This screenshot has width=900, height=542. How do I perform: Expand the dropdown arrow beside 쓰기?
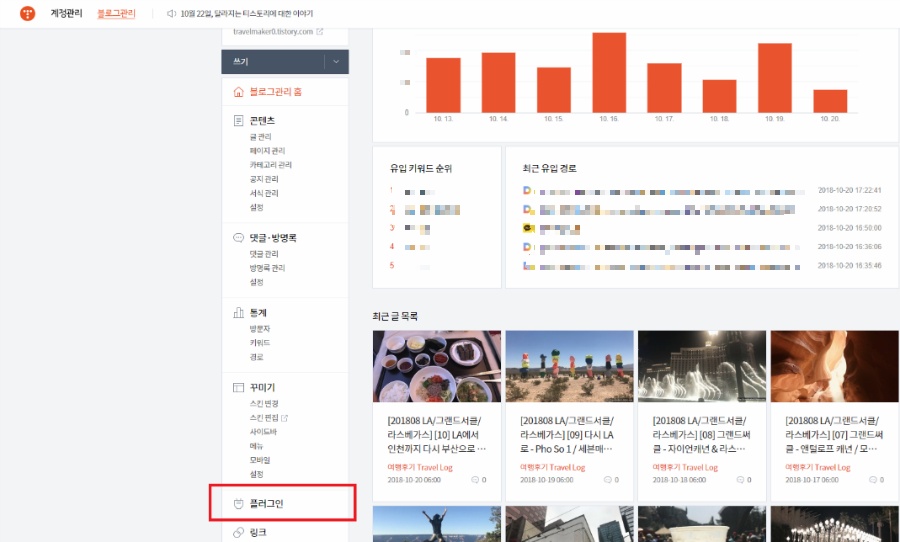point(336,61)
